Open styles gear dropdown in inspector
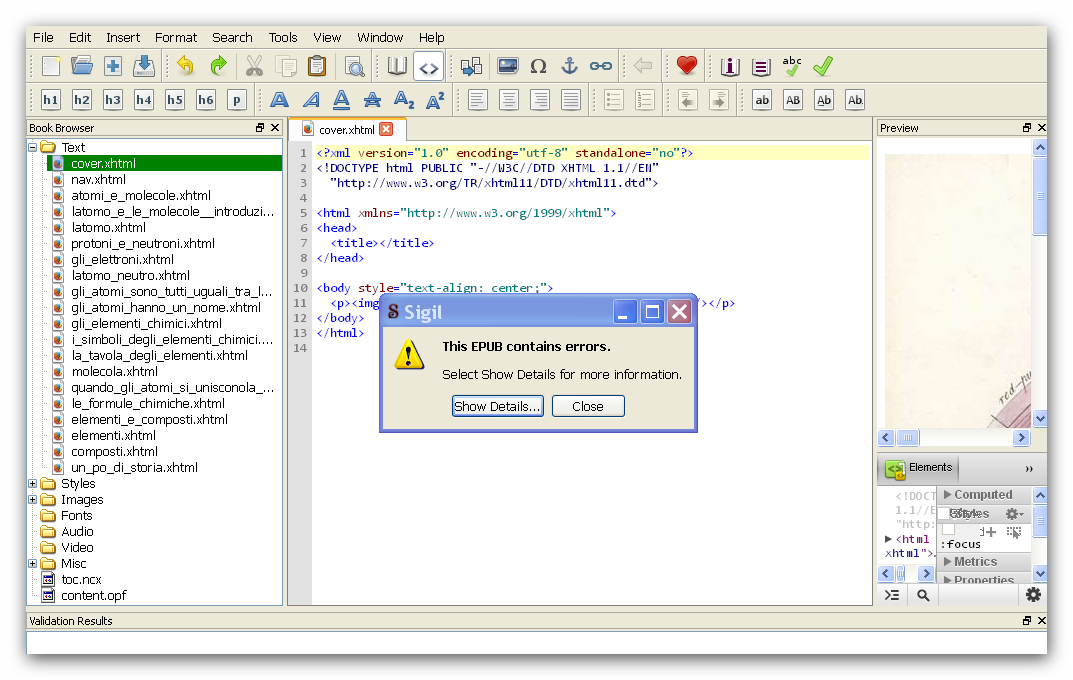 point(1014,514)
